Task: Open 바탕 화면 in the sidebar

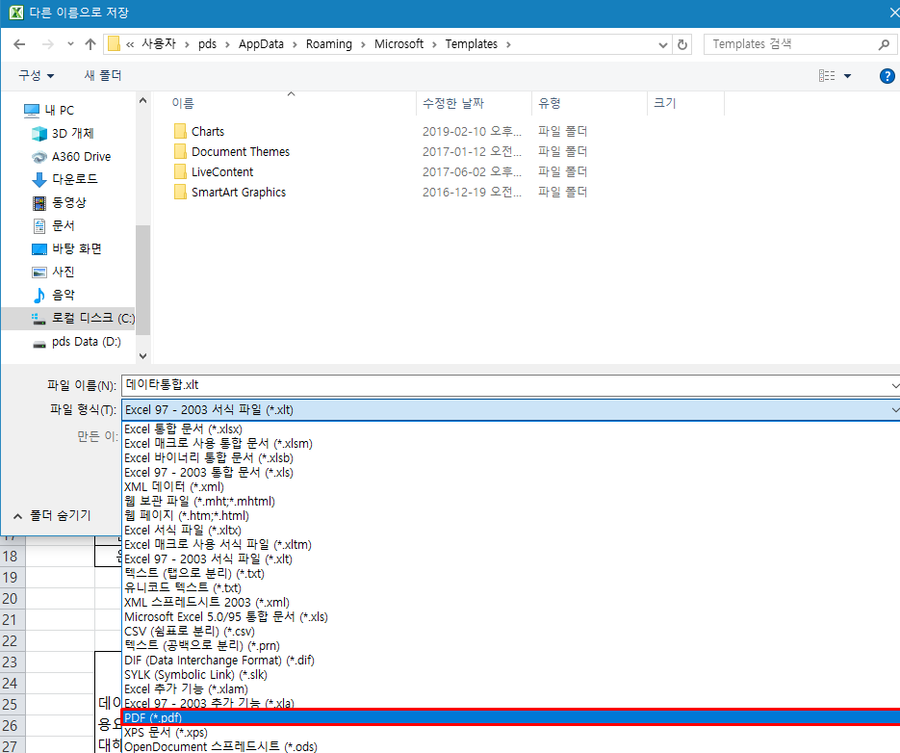Action: click(66, 249)
